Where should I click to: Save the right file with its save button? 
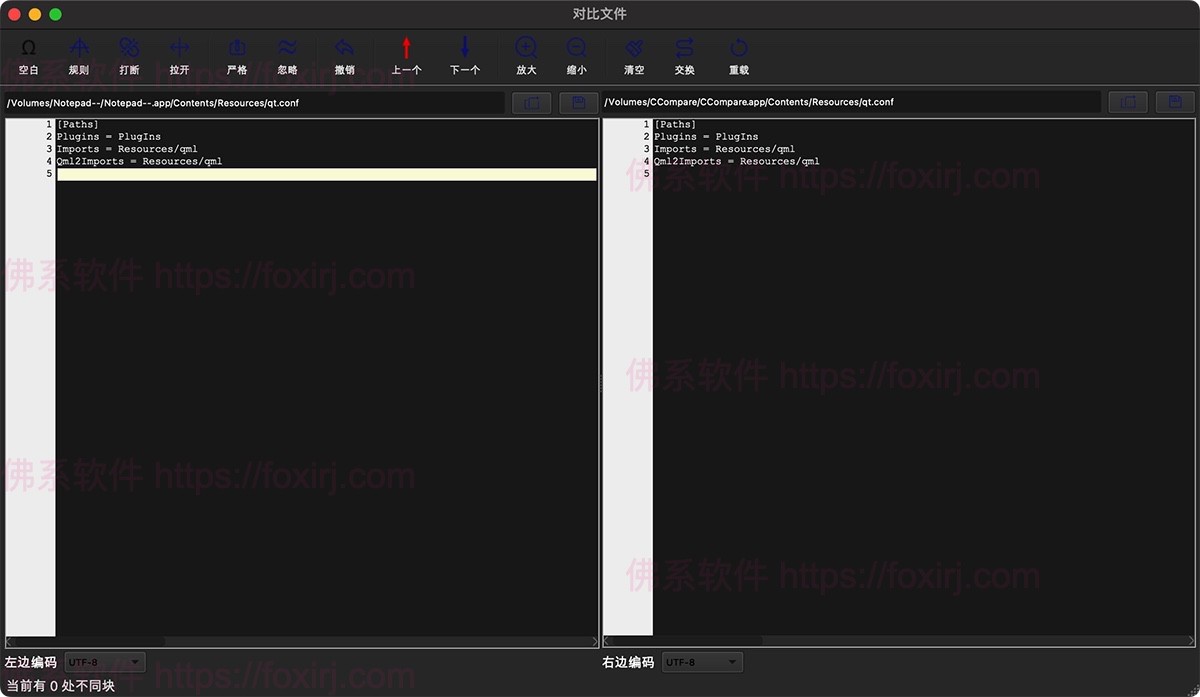click(1175, 102)
